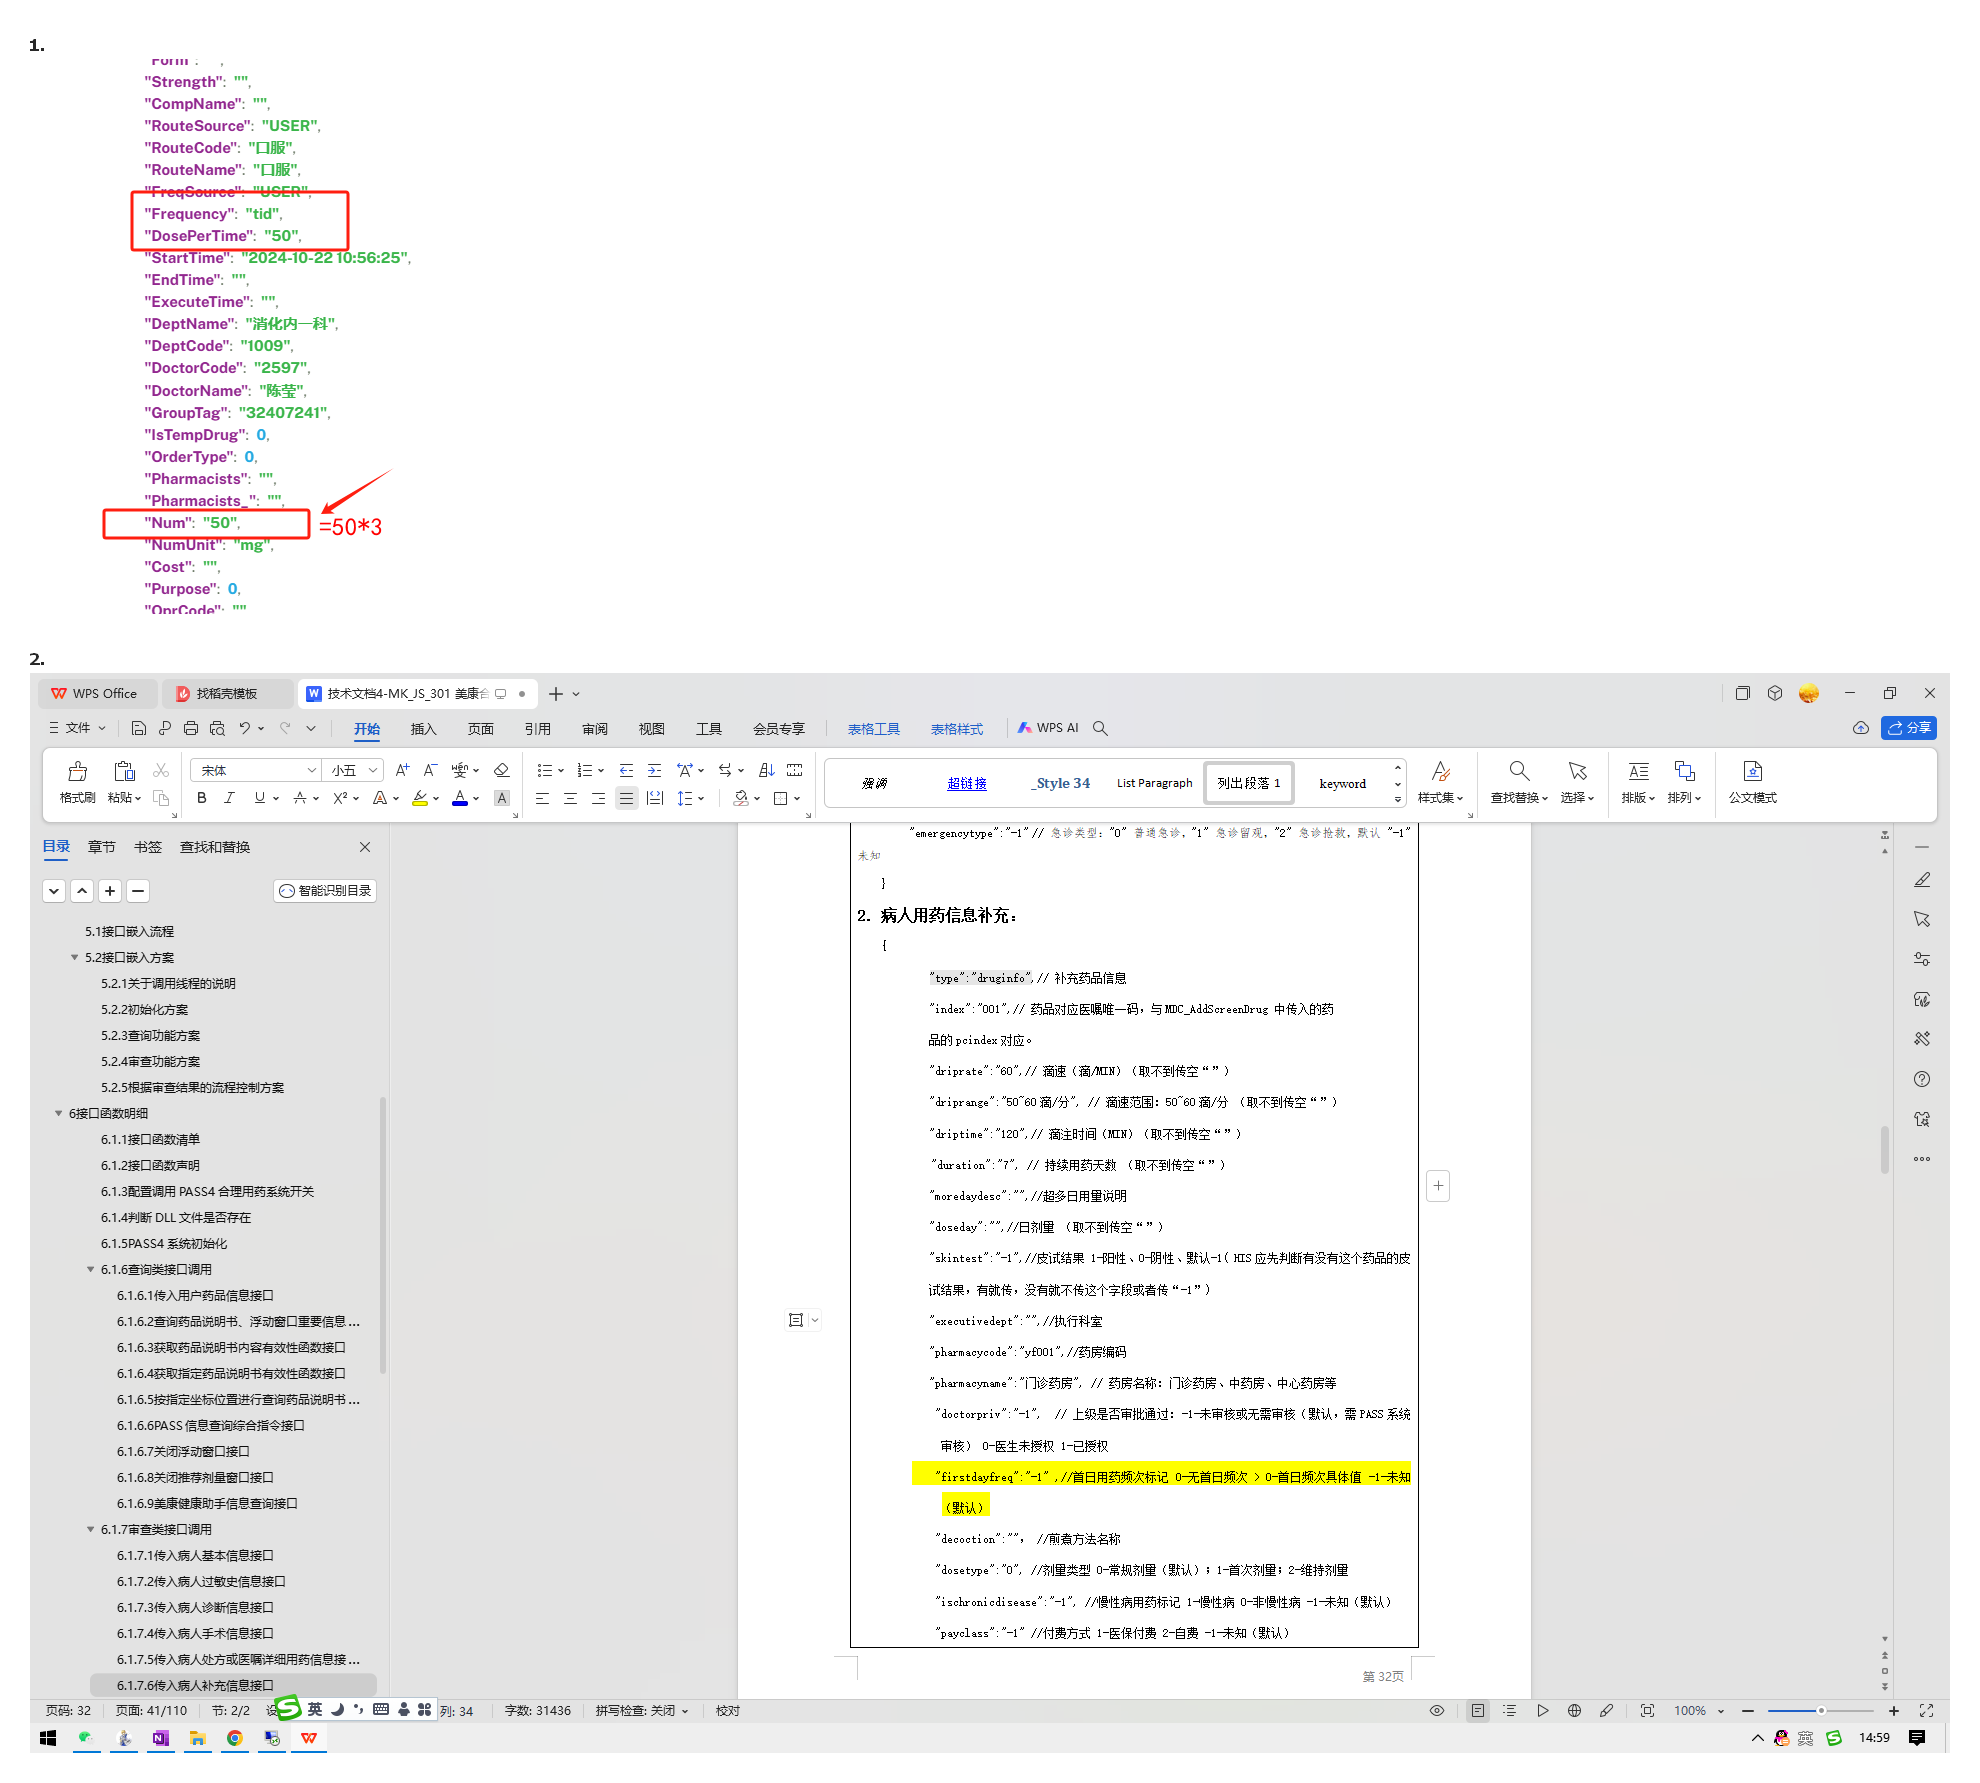Toggle justify paragraph alignment

[626, 798]
